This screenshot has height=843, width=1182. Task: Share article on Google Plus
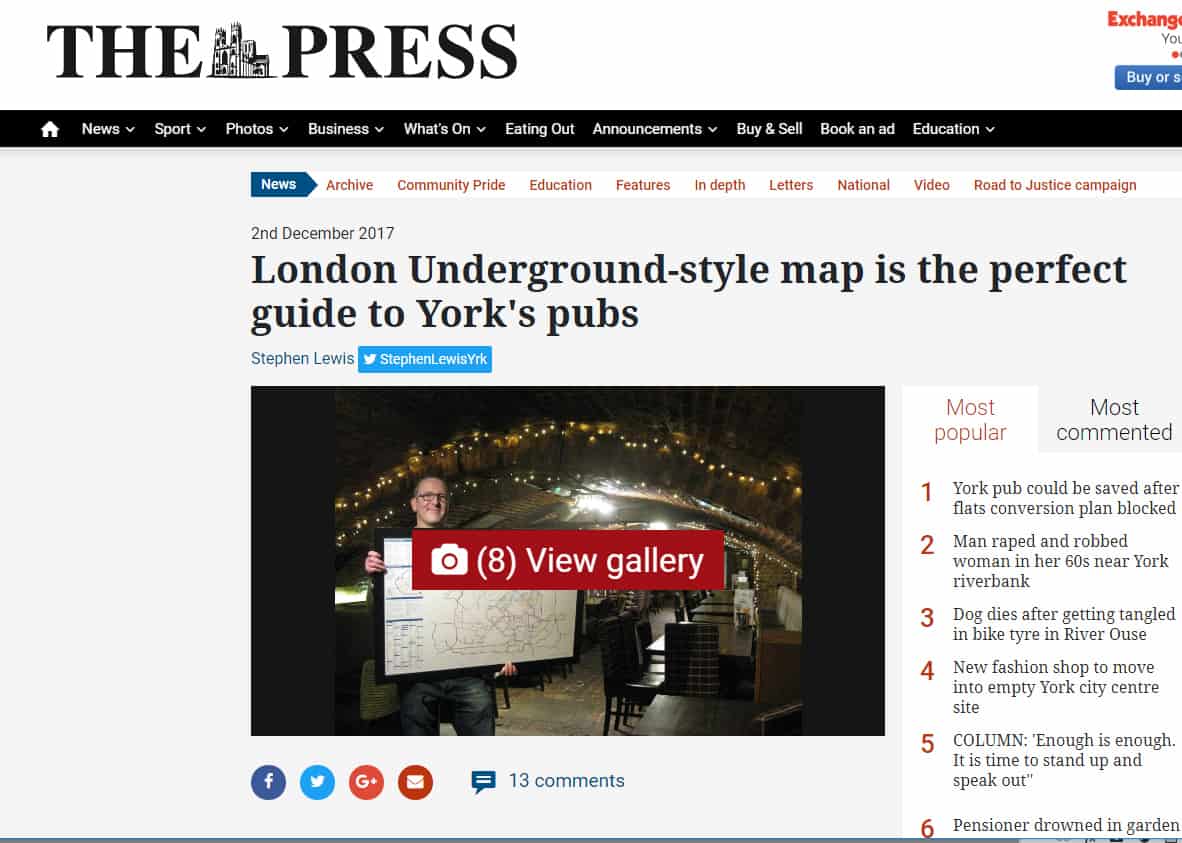(366, 782)
